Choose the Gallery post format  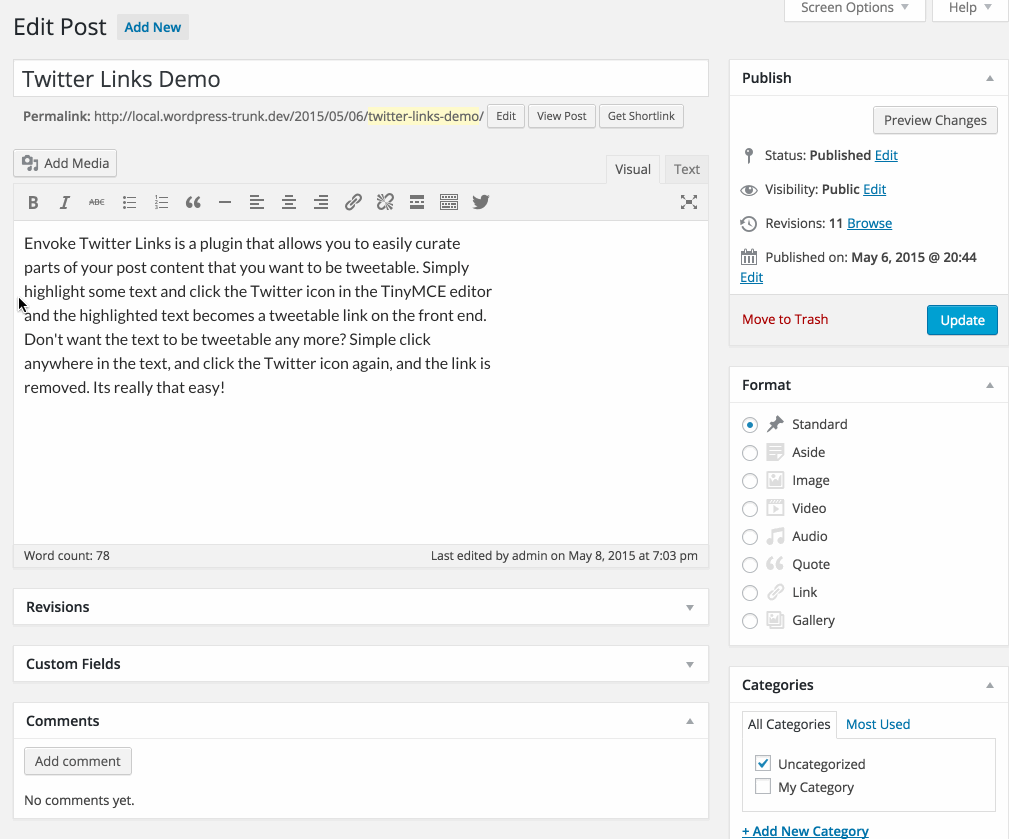(750, 621)
